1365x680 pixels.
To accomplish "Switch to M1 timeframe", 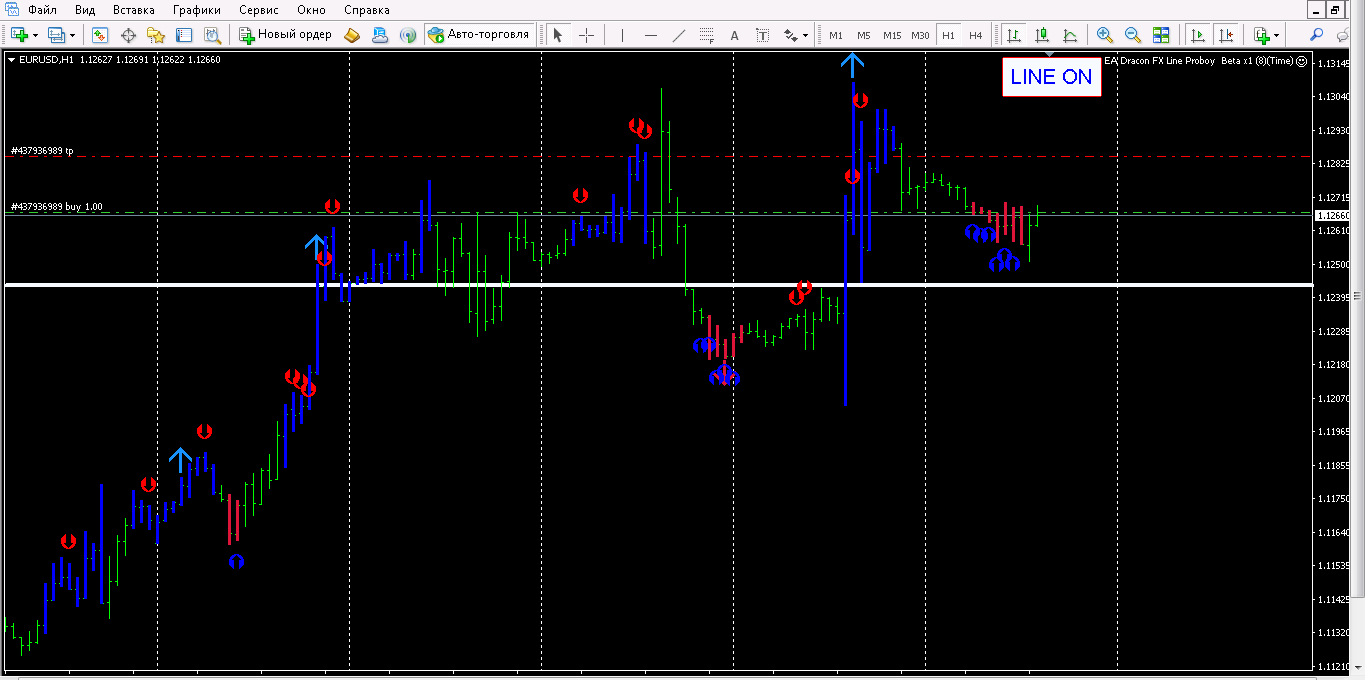I will pos(836,35).
